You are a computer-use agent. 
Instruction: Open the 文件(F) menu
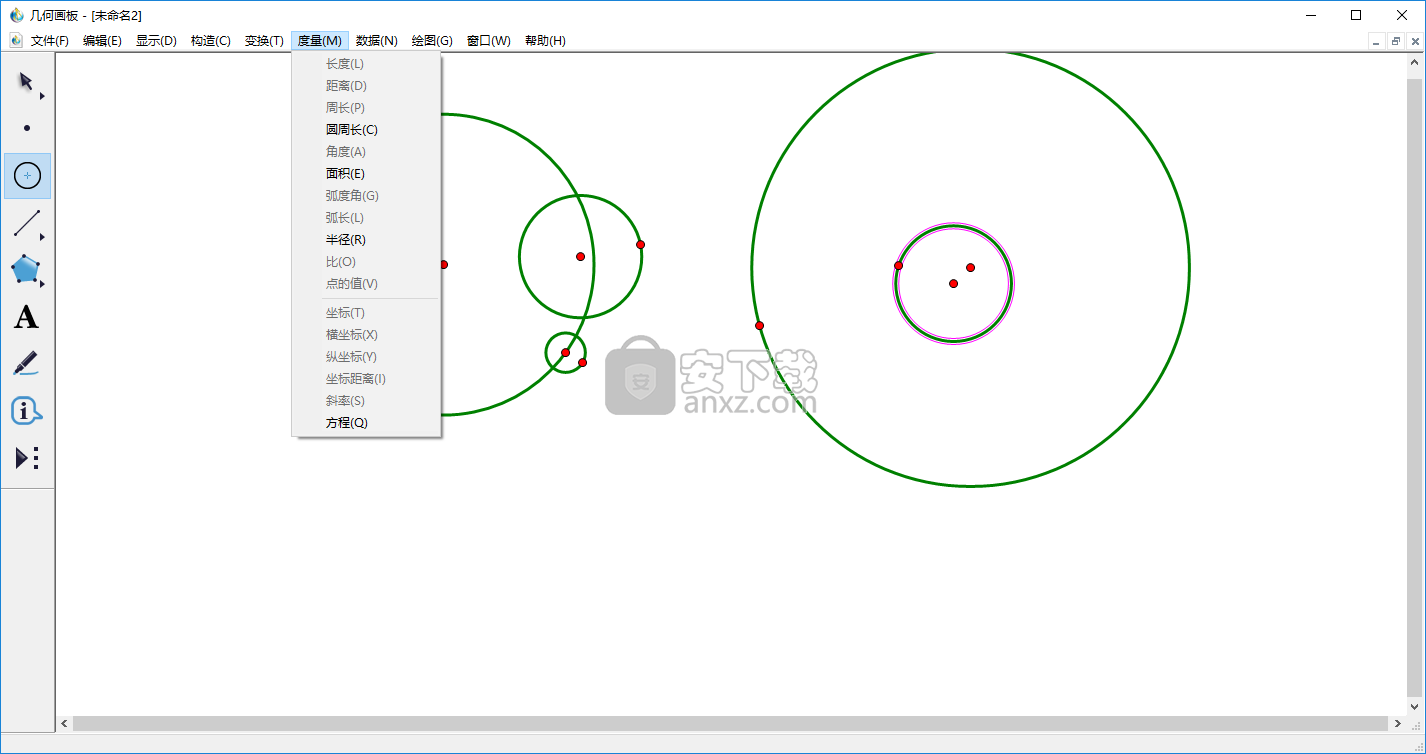50,41
